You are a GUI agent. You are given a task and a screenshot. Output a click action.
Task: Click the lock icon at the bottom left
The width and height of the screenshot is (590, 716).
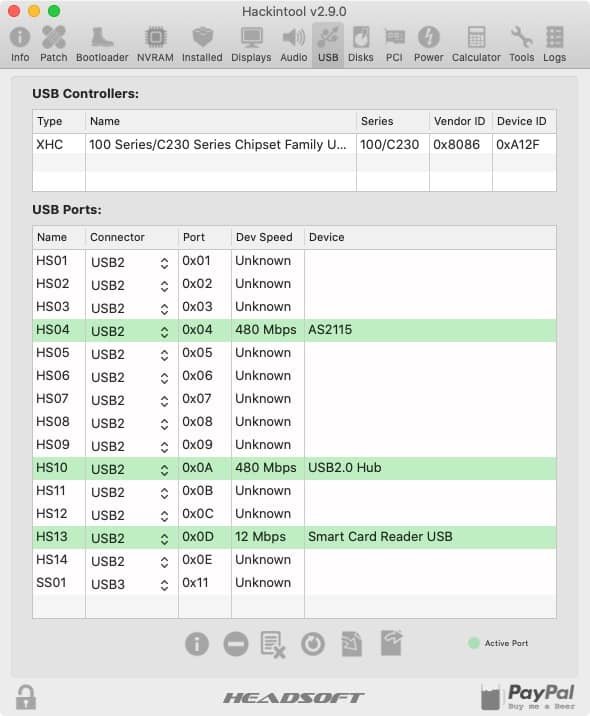26,697
